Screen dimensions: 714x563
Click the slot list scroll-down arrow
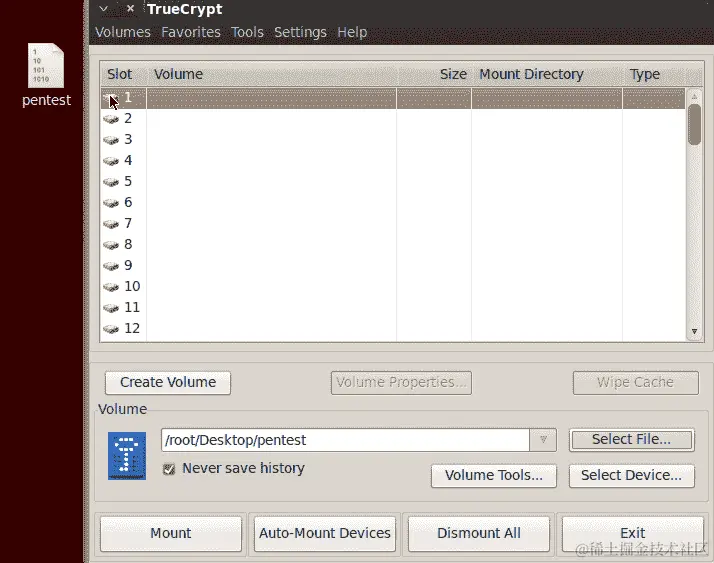coord(694,332)
